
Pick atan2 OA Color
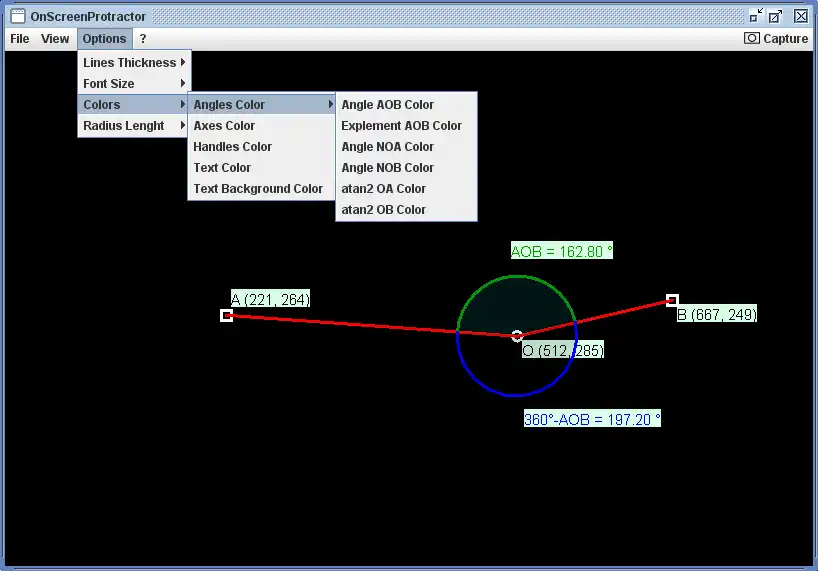pos(406,189)
